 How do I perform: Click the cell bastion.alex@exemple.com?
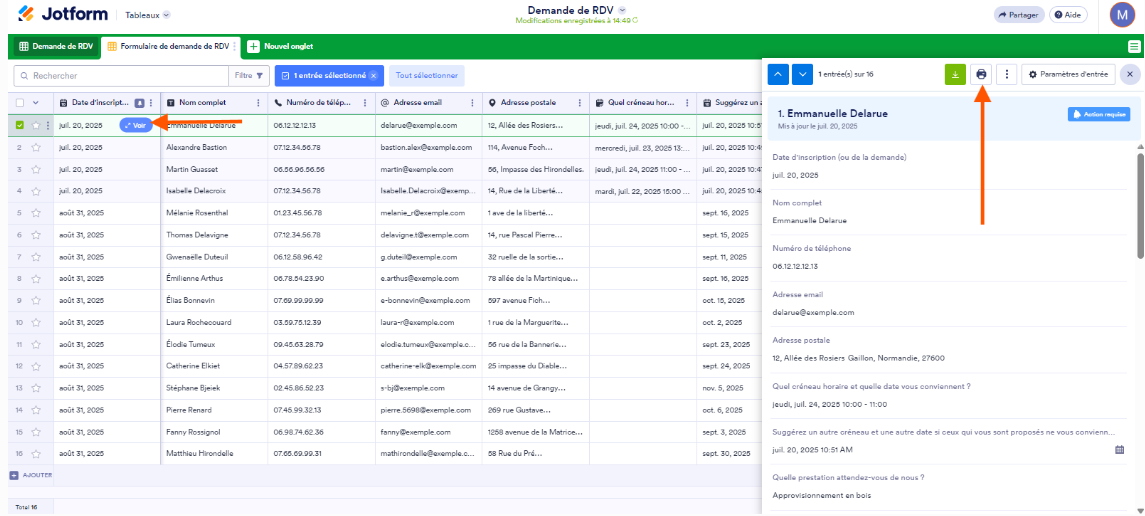coord(429,147)
